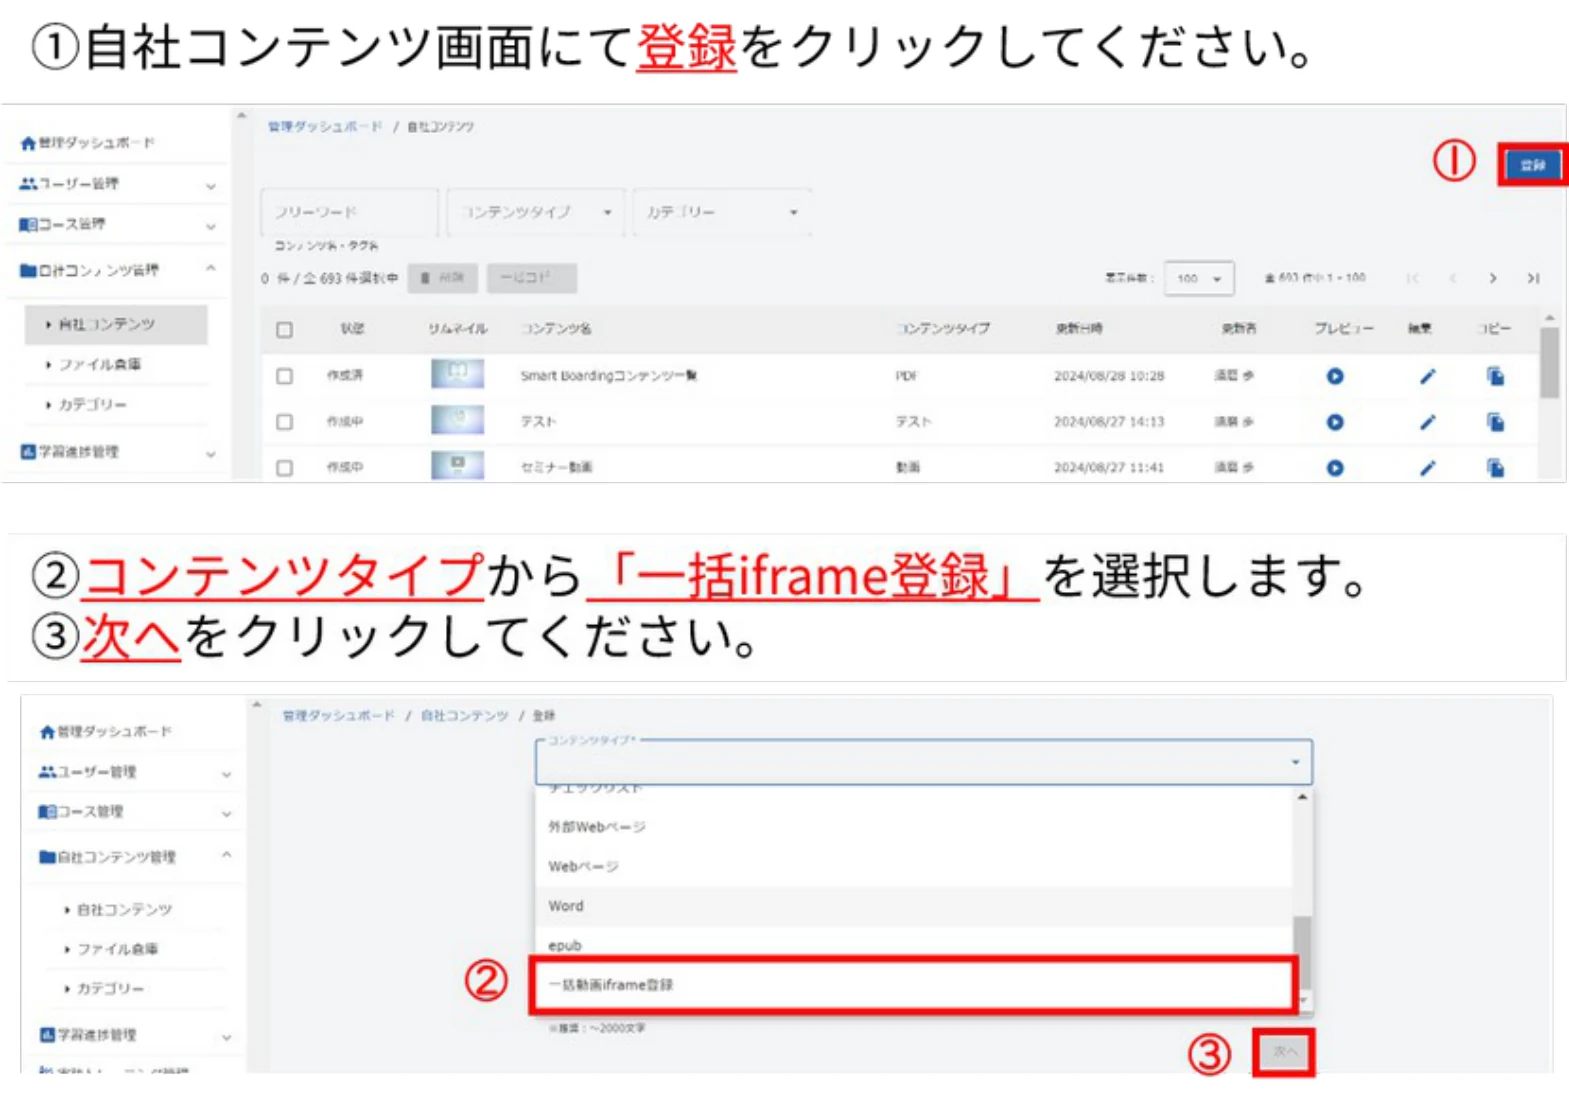1569x1110 pixels.
Task: Click the copy icon for Smart Boarding row
Action: [1496, 376]
